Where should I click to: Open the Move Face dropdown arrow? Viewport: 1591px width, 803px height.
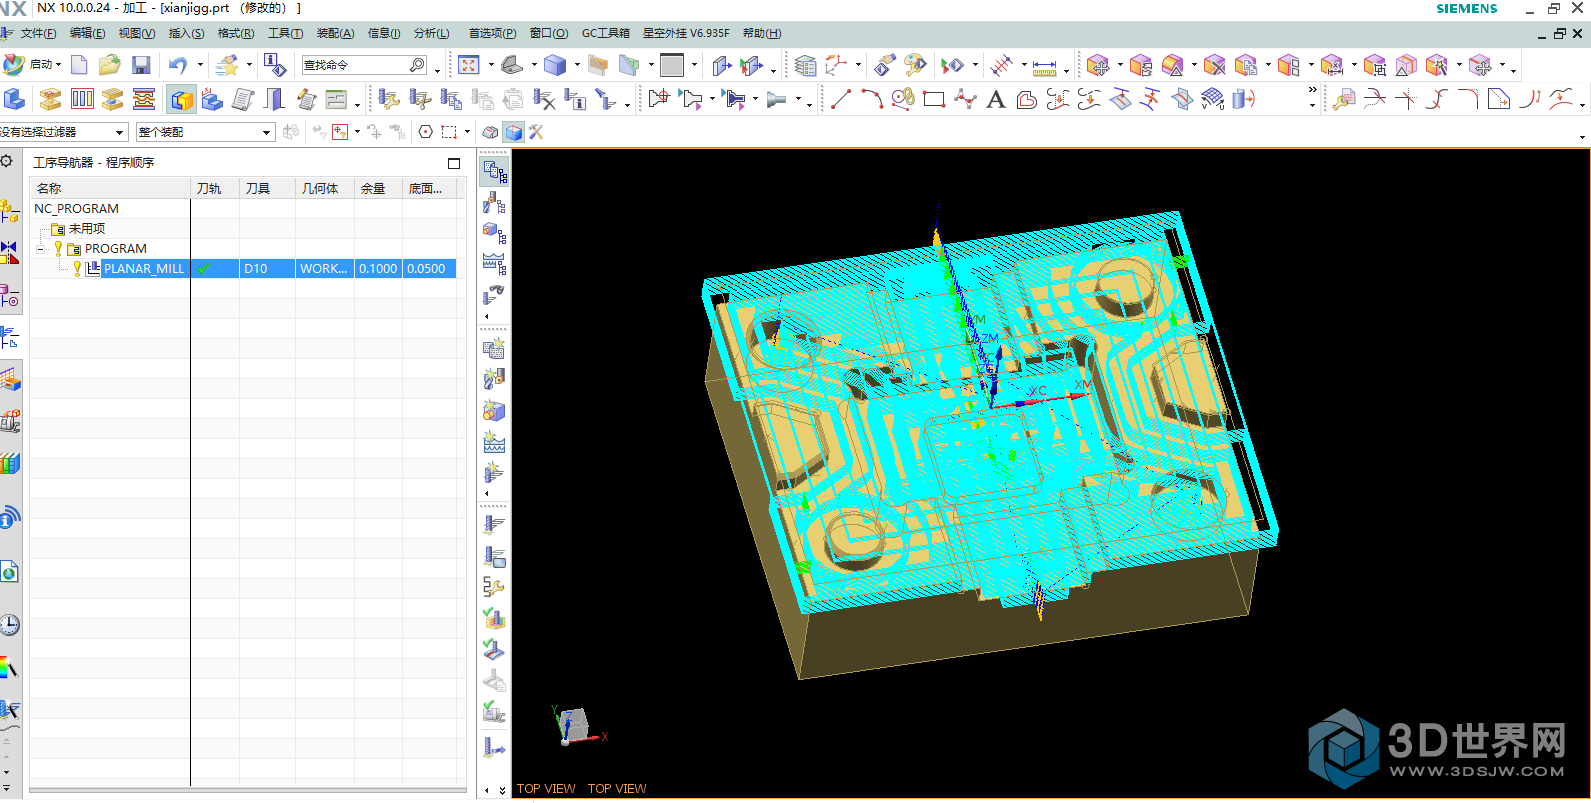click(x=1120, y=66)
